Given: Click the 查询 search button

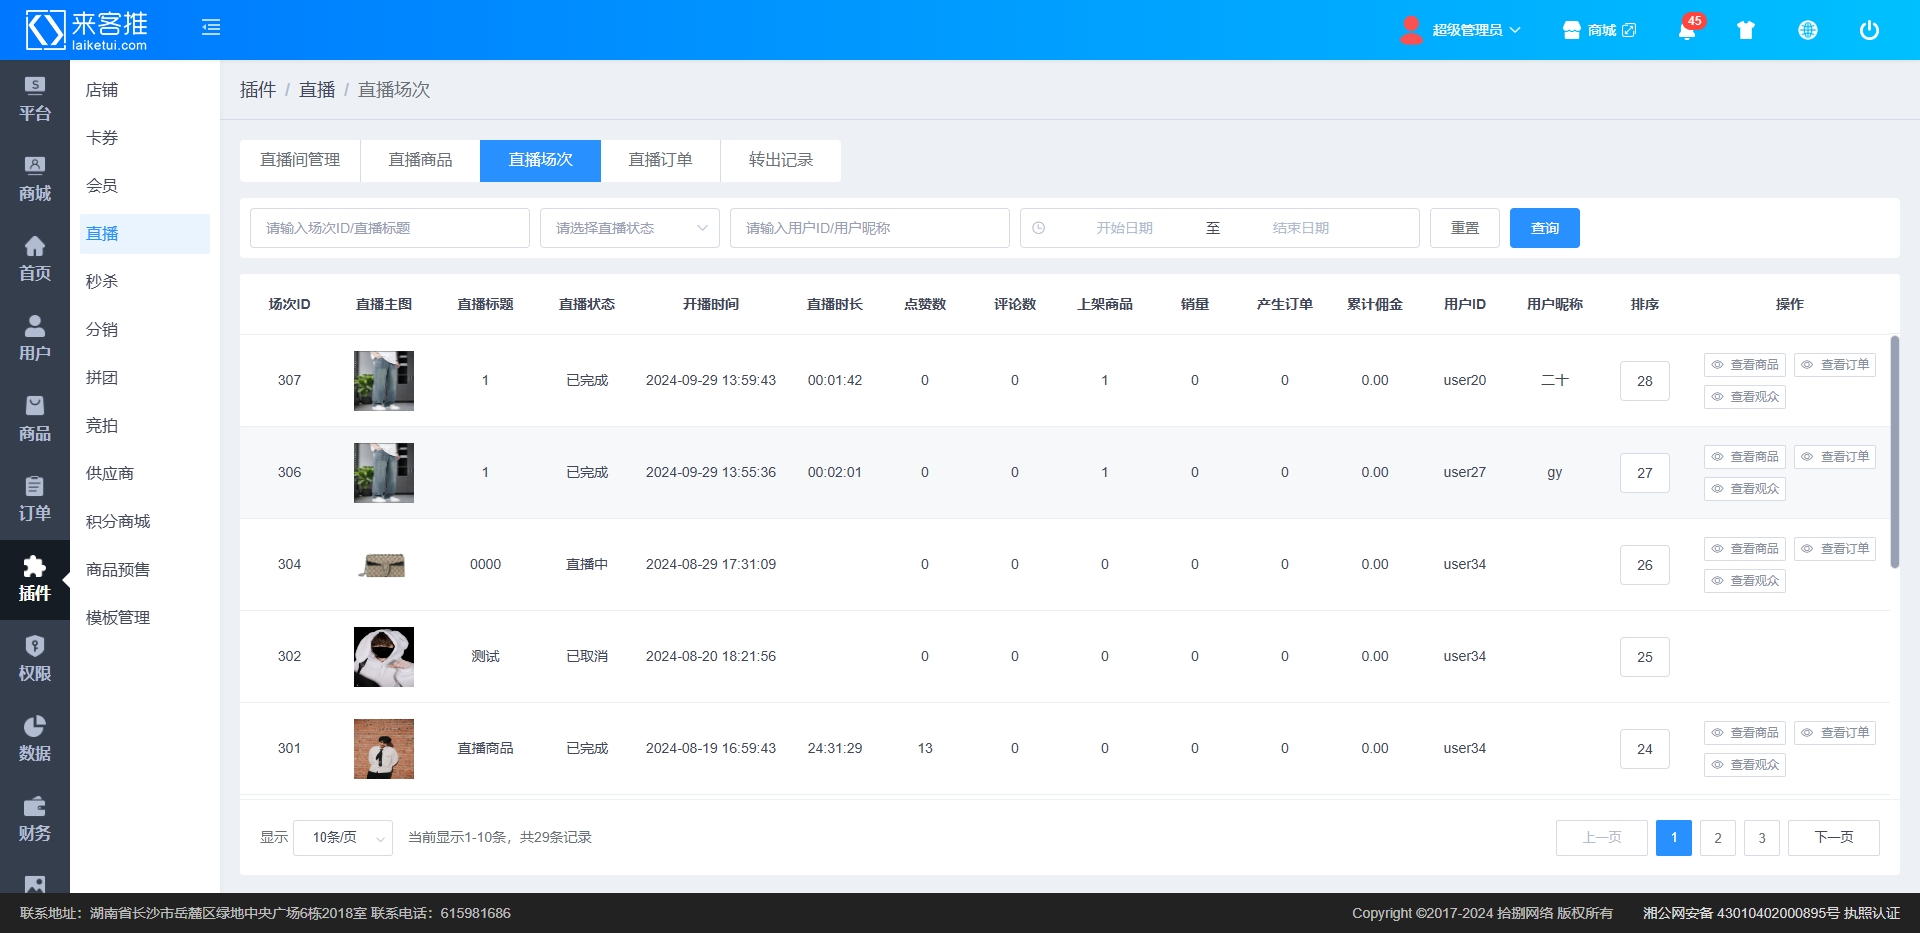Looking at the screenshot, I should click(1544, 228).
